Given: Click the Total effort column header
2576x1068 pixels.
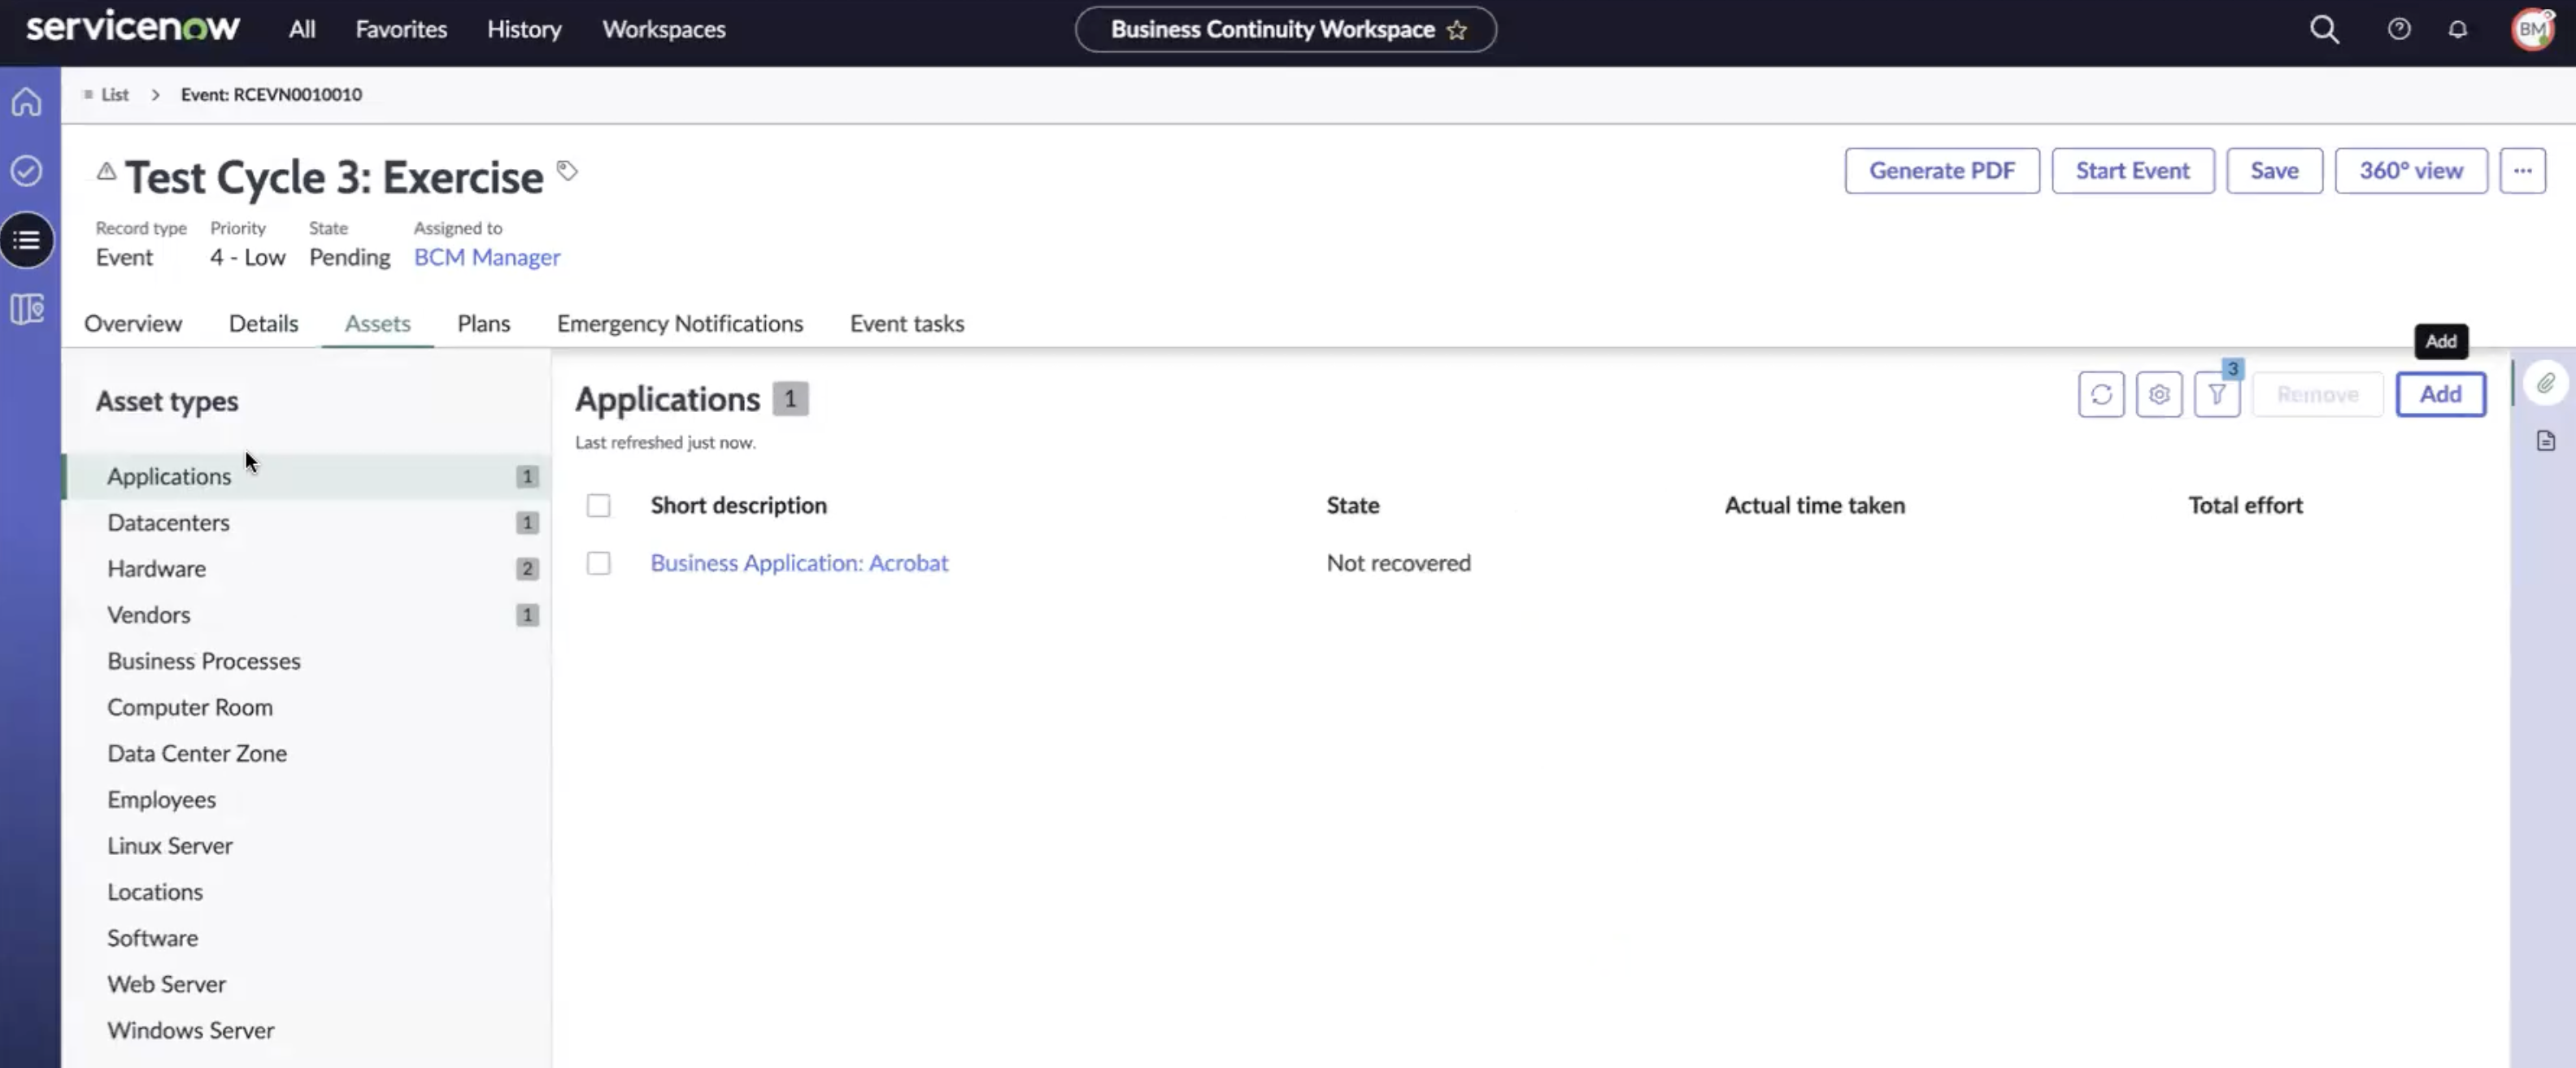Looking at the screenshot, I should (2245, 505).
